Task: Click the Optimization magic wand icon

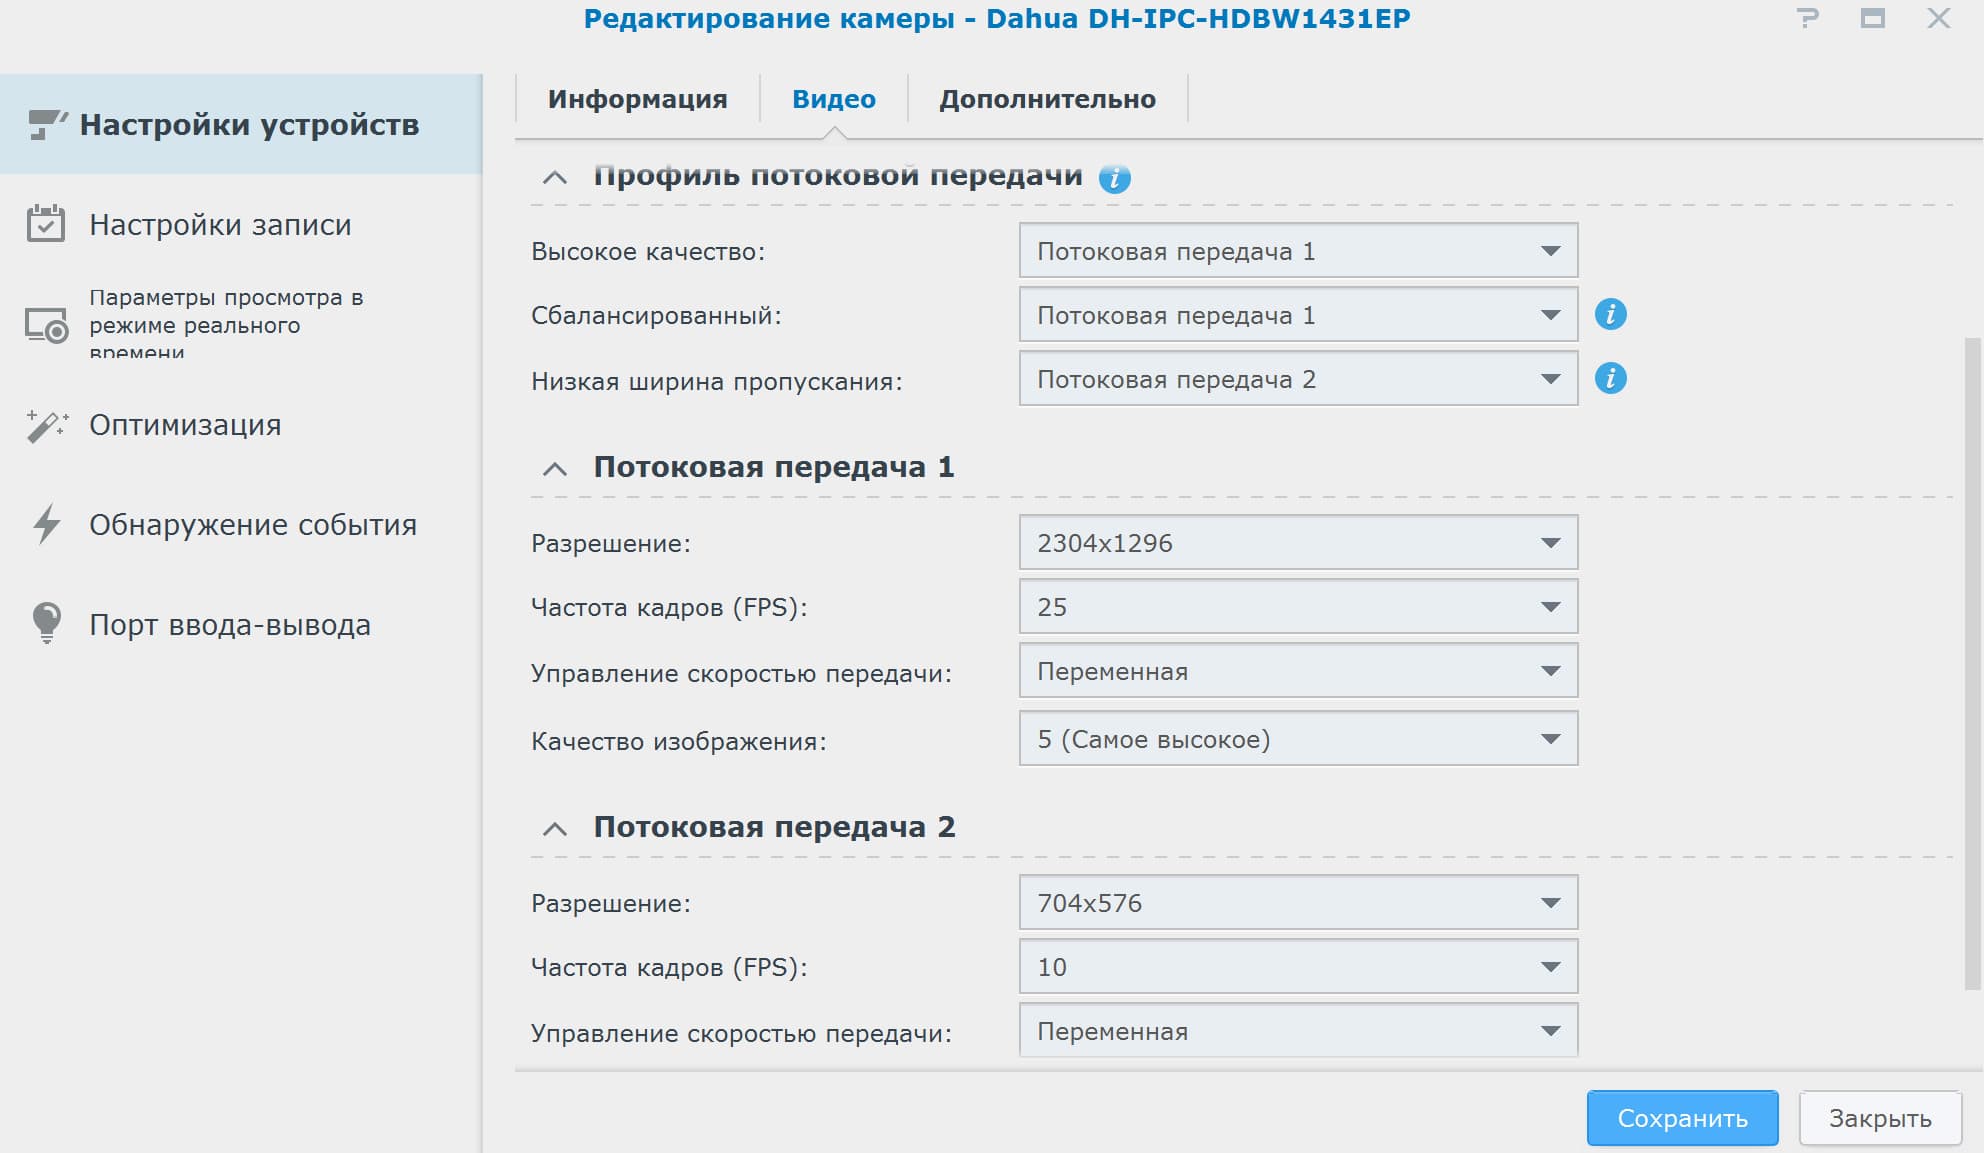Action: (x=46, y=425)
